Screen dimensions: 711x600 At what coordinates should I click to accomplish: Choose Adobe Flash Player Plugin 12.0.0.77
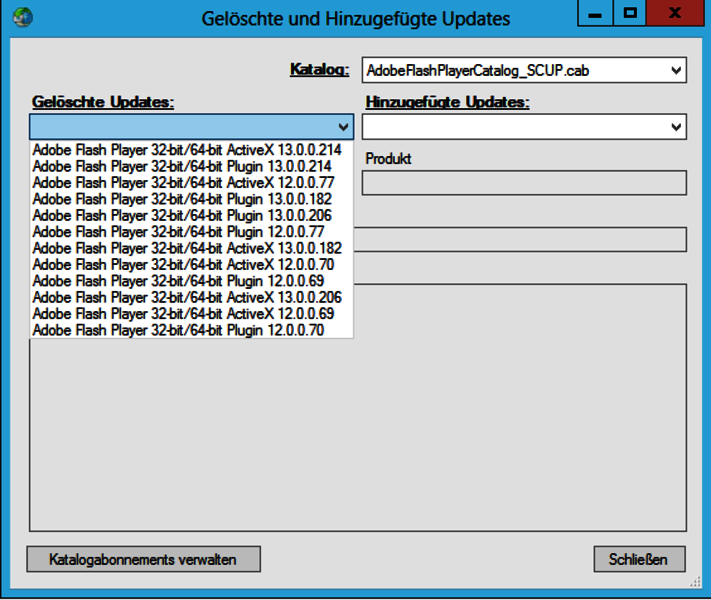pos(191,231)
